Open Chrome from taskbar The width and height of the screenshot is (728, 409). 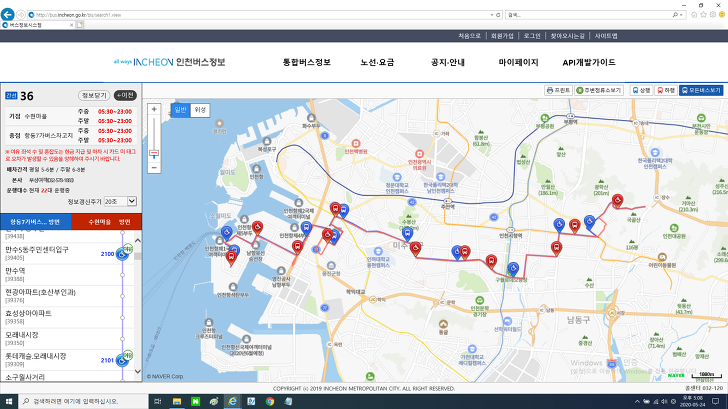[270, 401]
